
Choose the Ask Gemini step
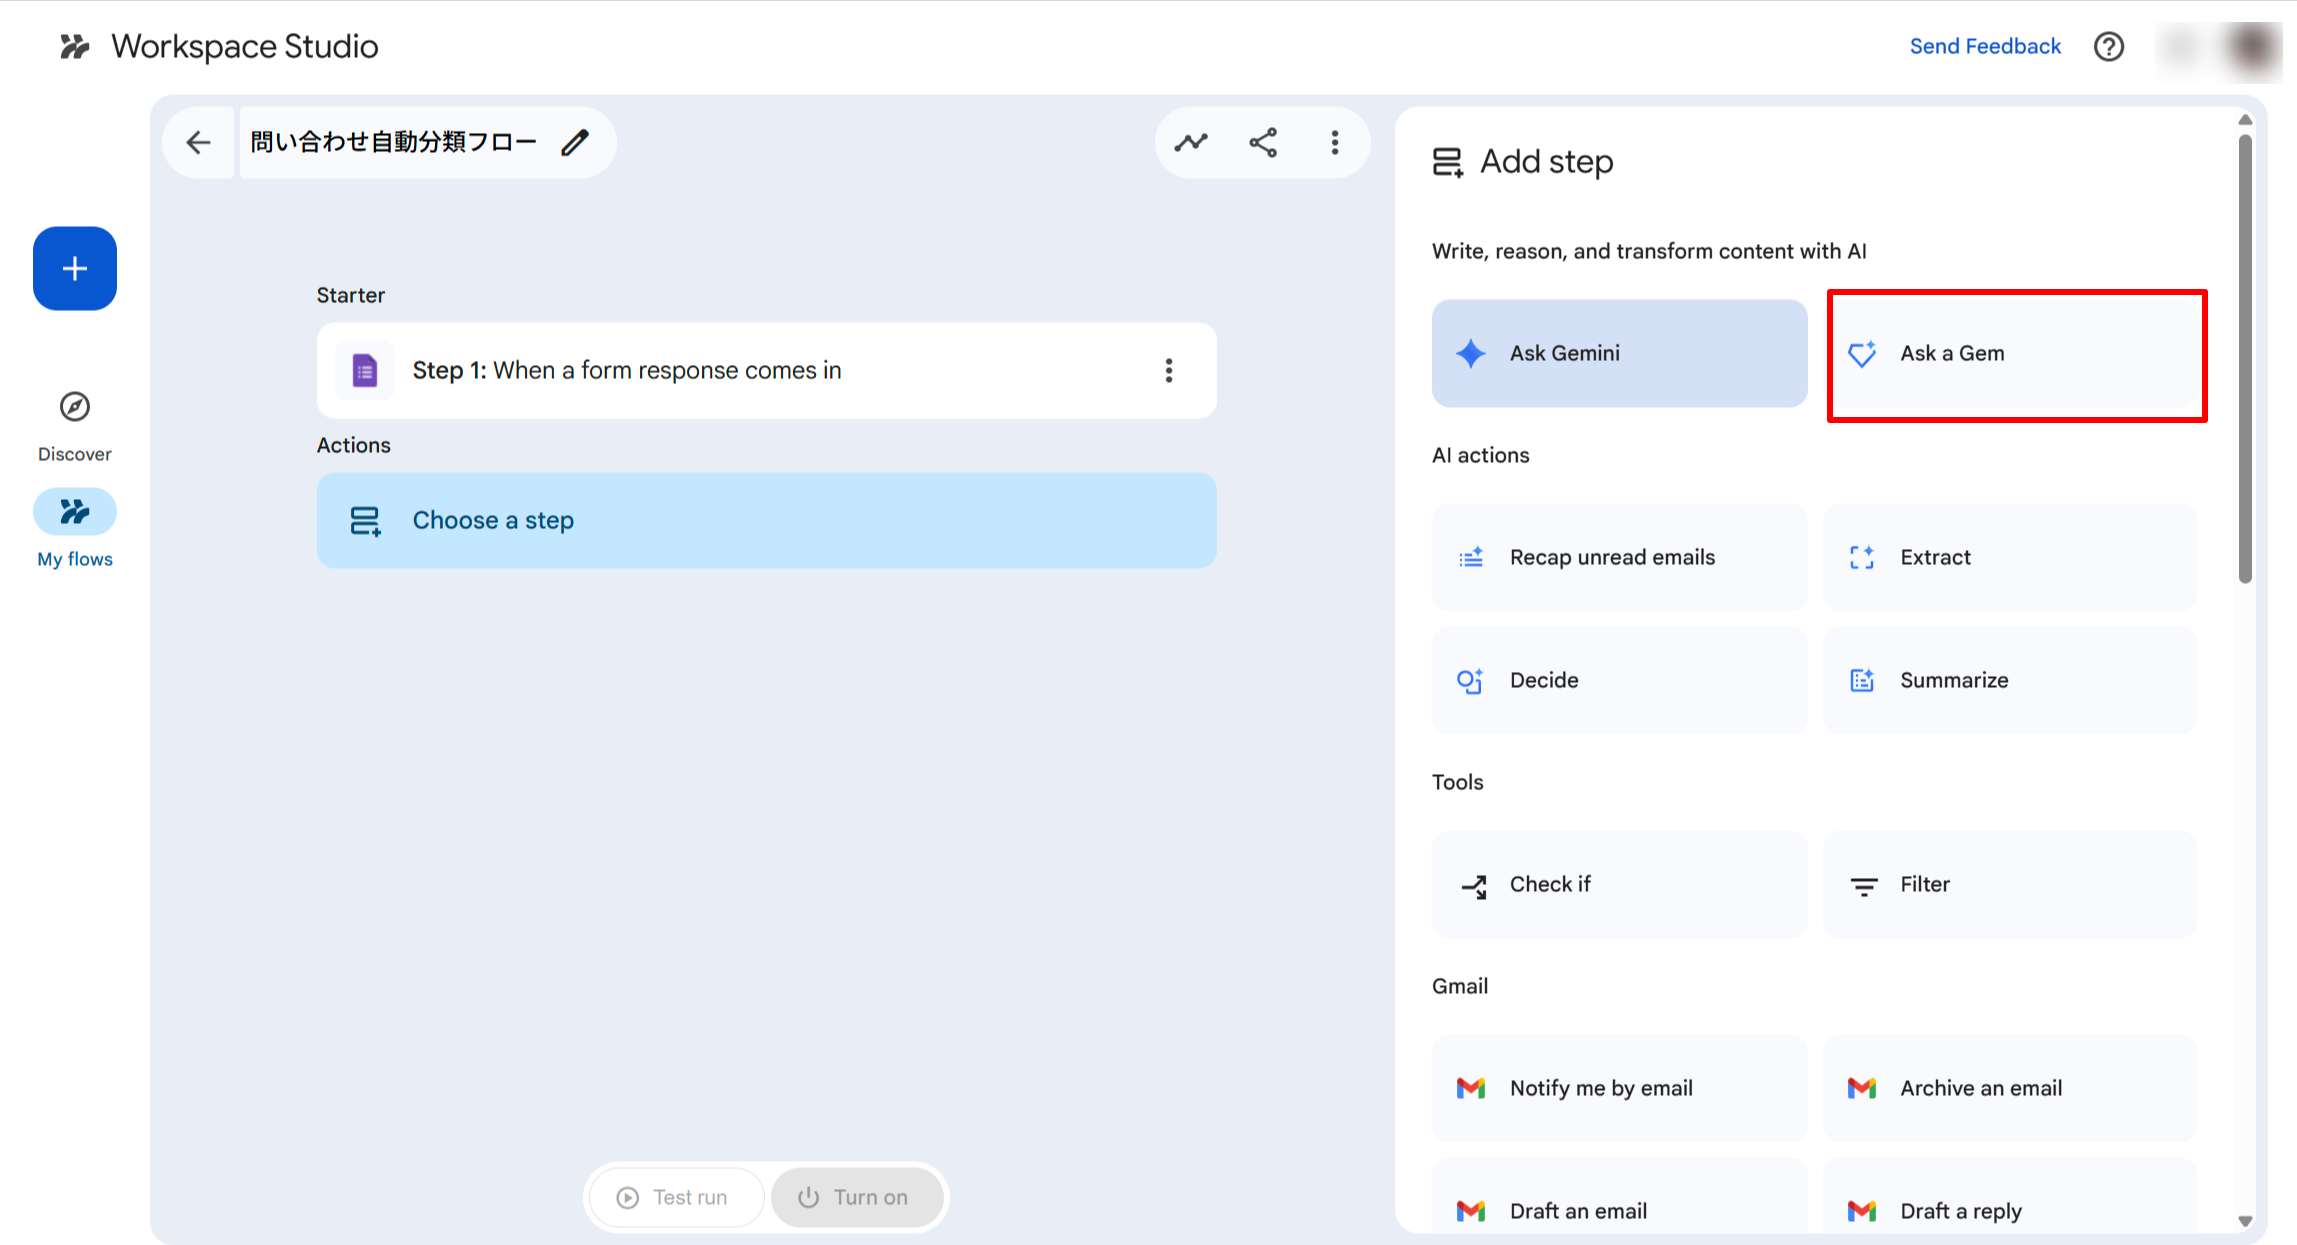pyautogui.click(x=1618, y=354)
